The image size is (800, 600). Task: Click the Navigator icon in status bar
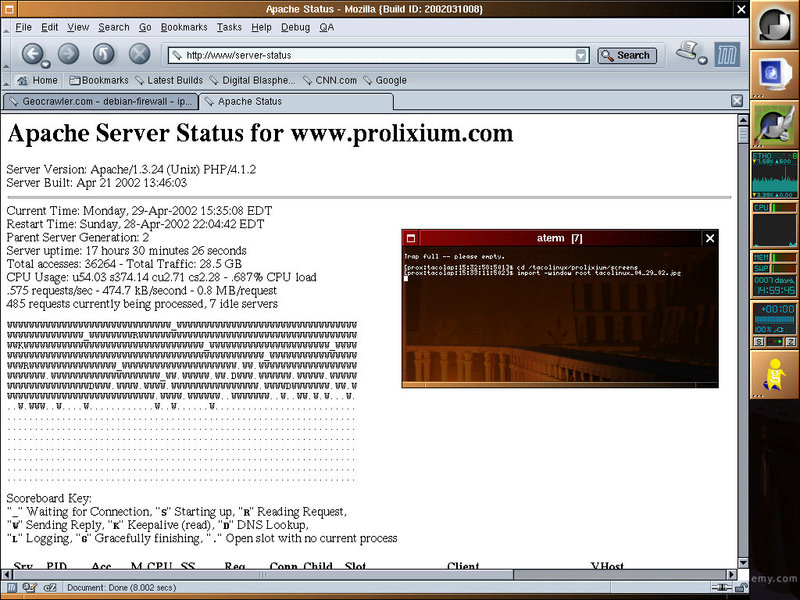click(11, 587)
